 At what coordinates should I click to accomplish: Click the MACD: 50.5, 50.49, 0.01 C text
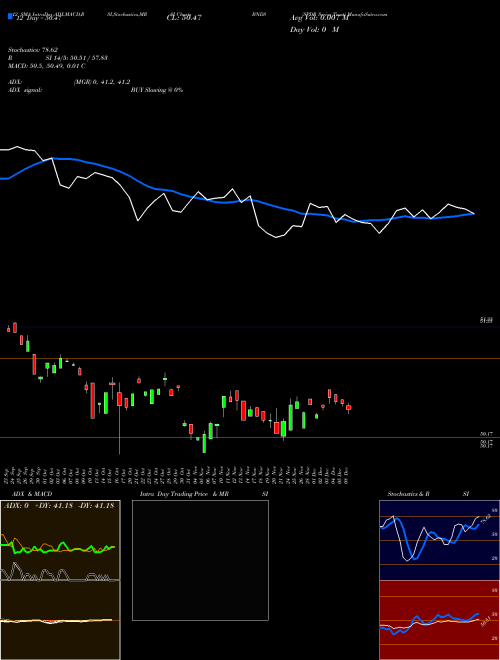pyautogui.click(x=47, y=66)
